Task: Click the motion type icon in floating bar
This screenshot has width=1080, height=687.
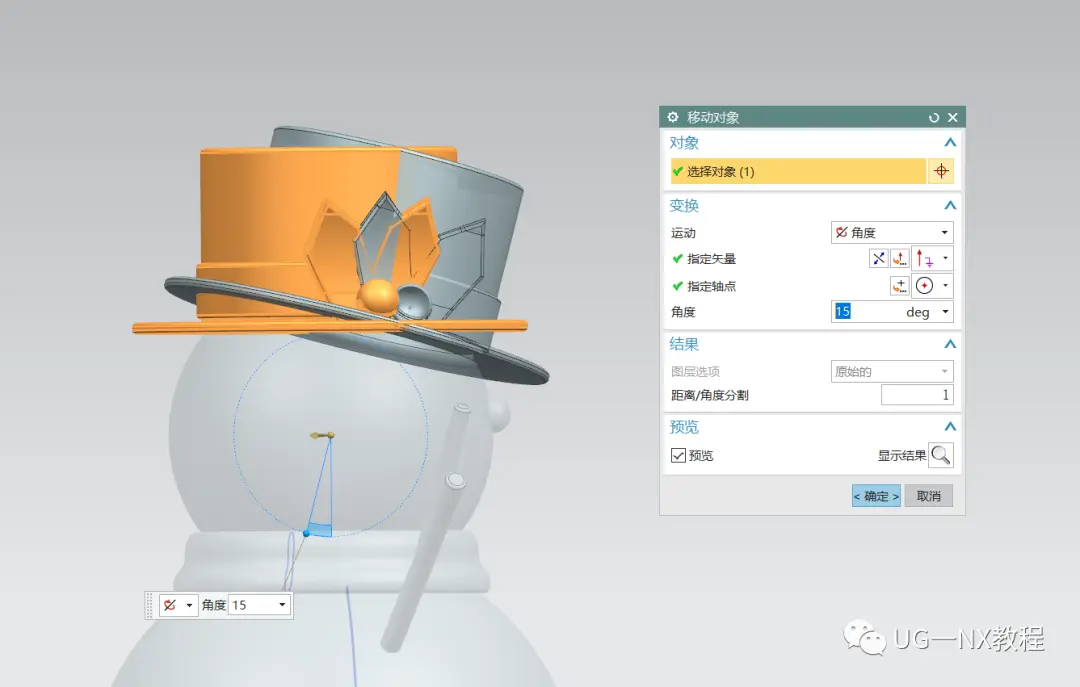Action: pos(170,605)
